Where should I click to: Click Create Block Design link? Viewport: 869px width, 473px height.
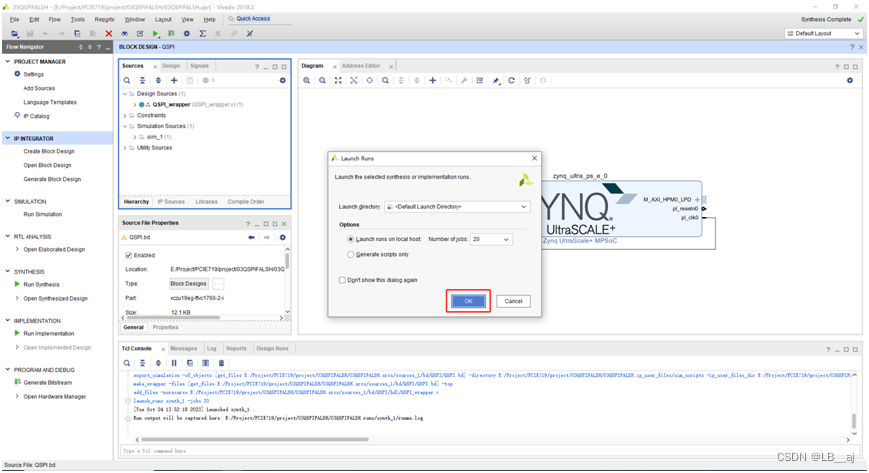pyautogui.click(x=49, y=151)
